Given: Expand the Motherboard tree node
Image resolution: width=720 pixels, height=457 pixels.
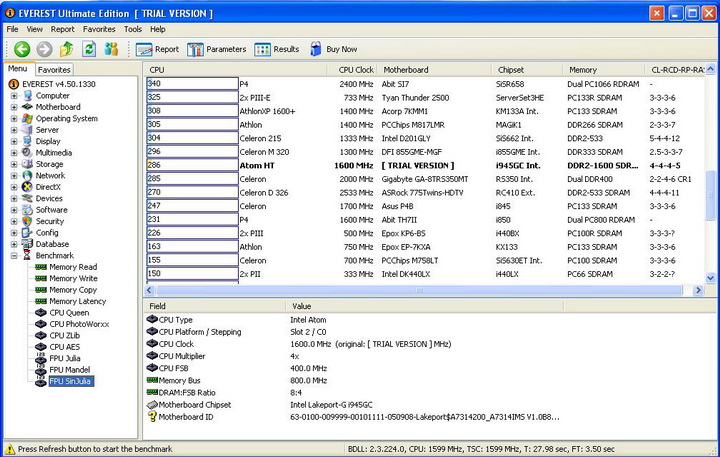Looking at the screenshot, I should click(x=14, y=107).
